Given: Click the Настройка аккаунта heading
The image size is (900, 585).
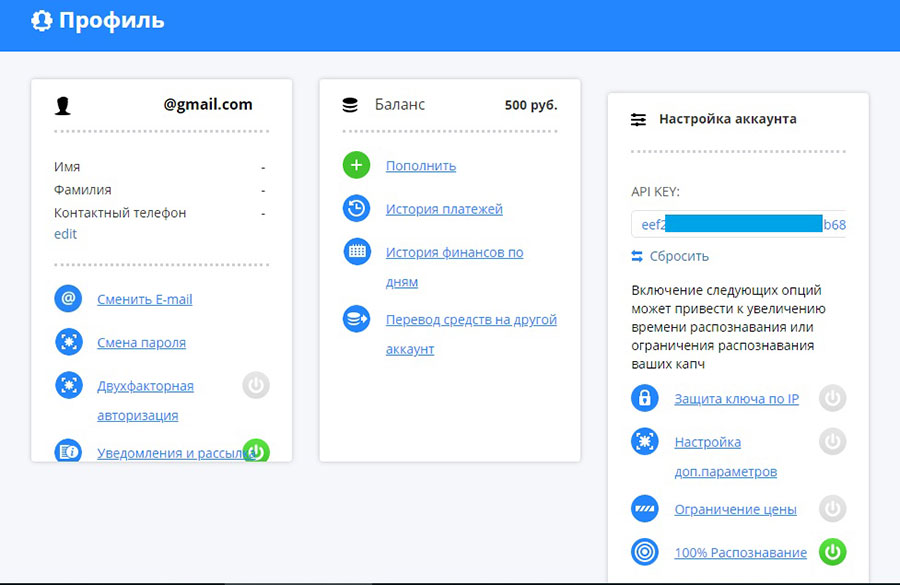Looking at the screenshot, I should point(728,119).
